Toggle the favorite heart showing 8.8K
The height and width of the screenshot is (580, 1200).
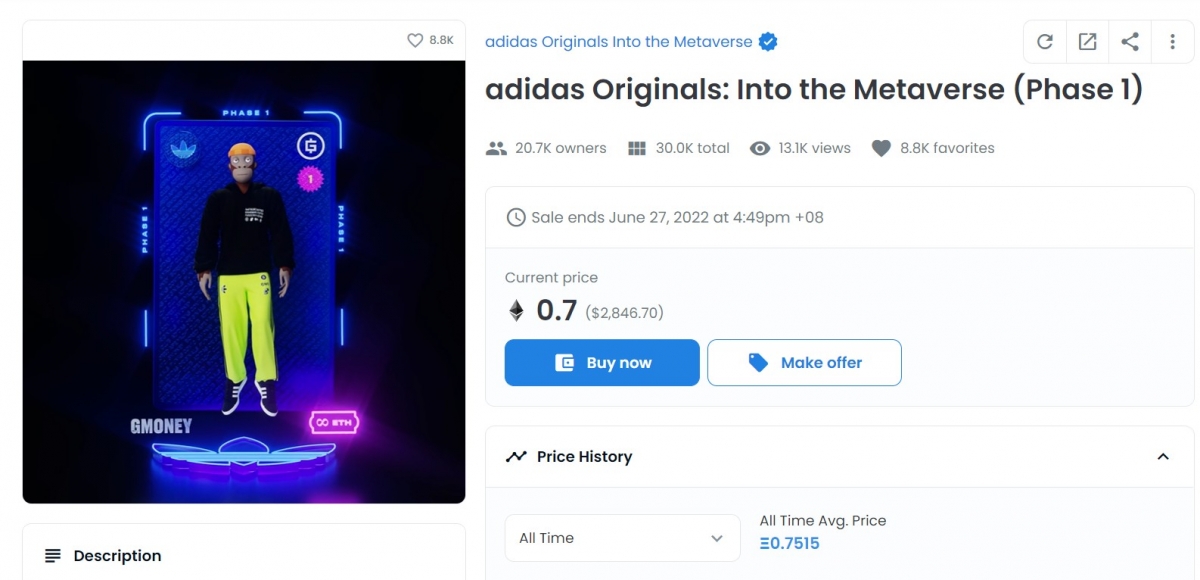click(414, 40)
